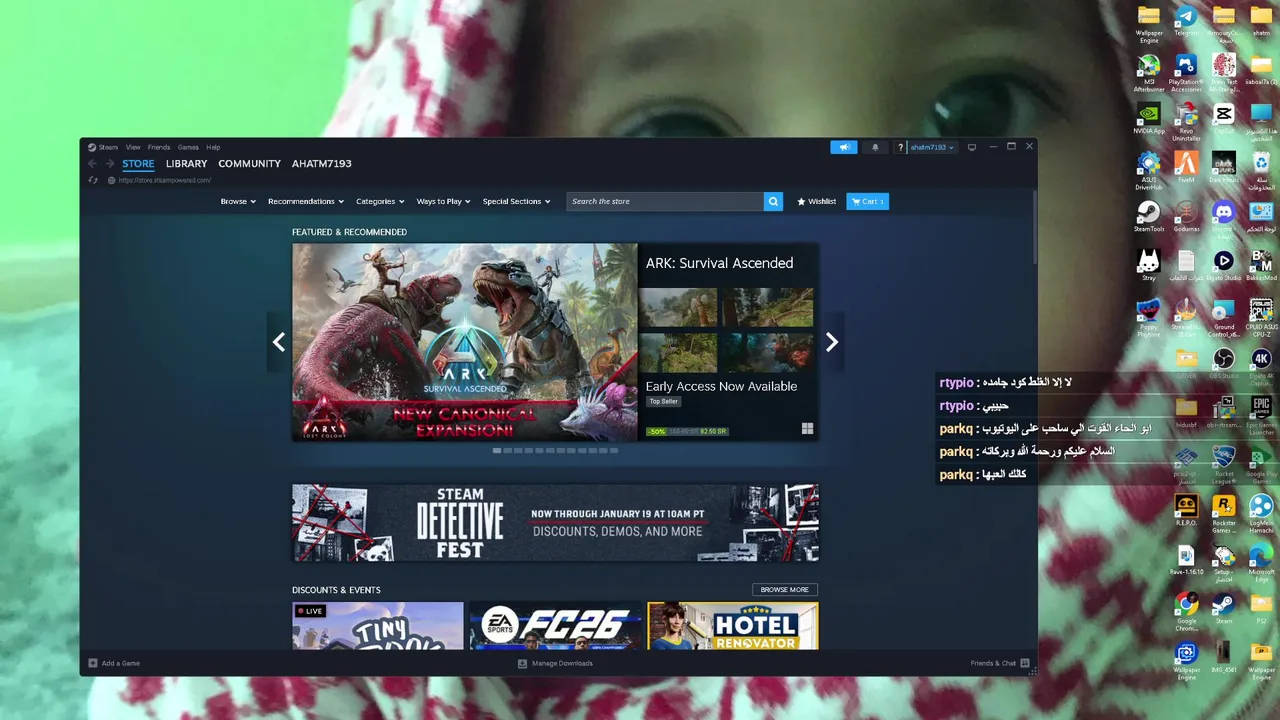Click the Steam help question mark

point(901,147)
